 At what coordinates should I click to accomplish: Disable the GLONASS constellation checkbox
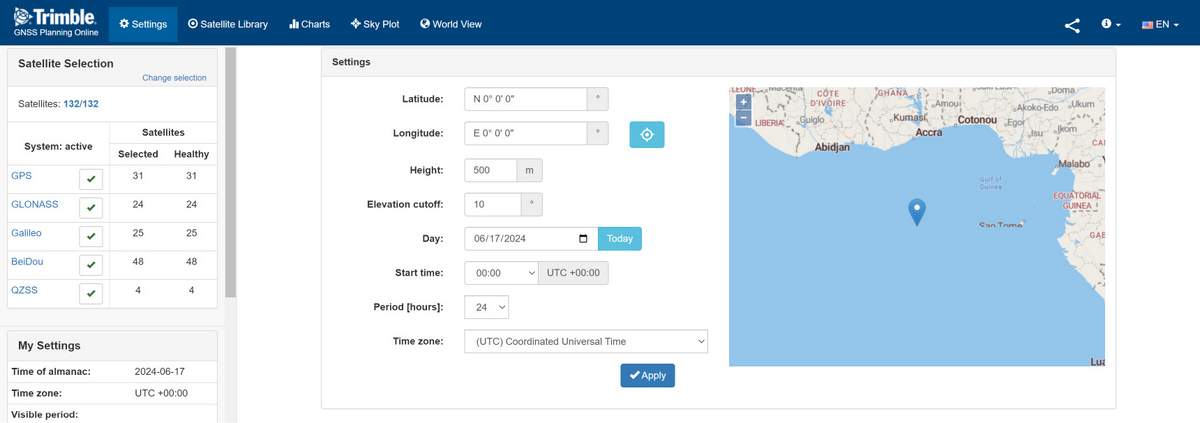click(x=91, y=208)
